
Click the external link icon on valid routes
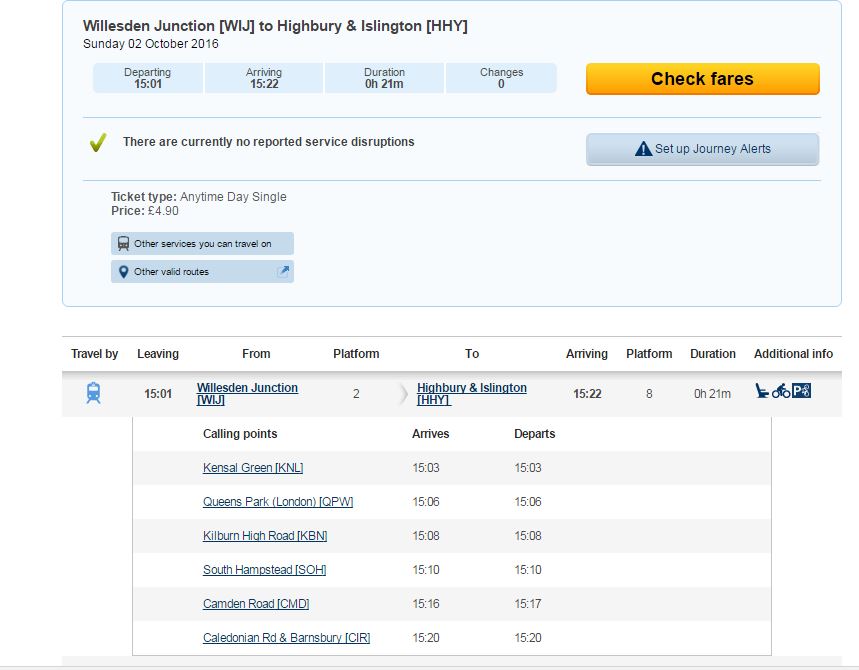point(282,271)
